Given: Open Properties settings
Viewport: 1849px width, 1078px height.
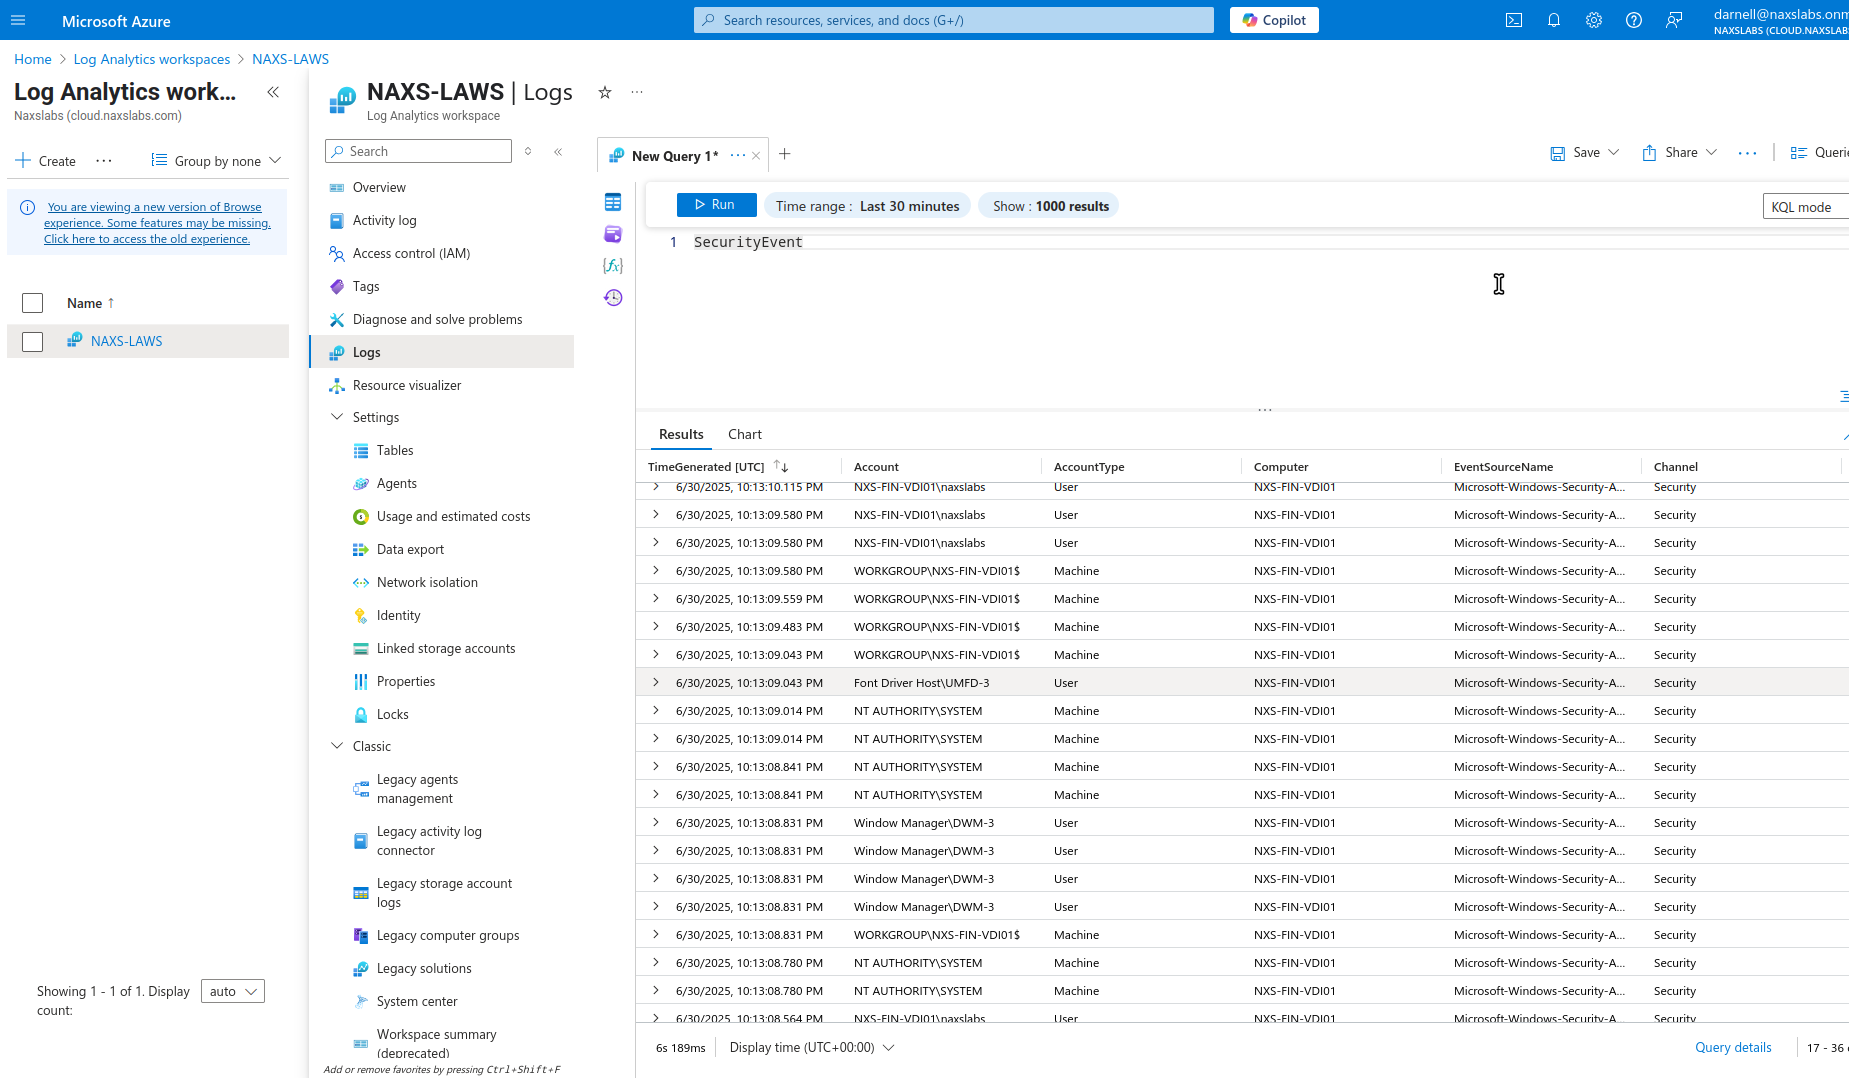Looking at the screenshot, I should point(406,681).
